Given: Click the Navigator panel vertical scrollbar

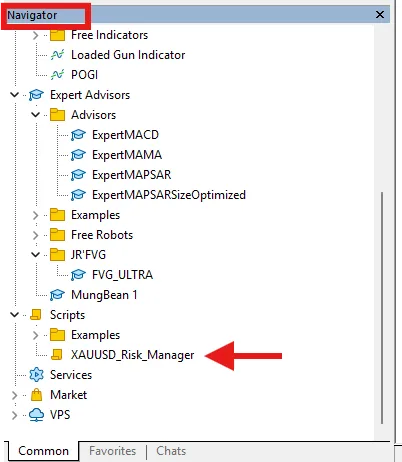Looking at the screenshot, I should coord(382,307).
